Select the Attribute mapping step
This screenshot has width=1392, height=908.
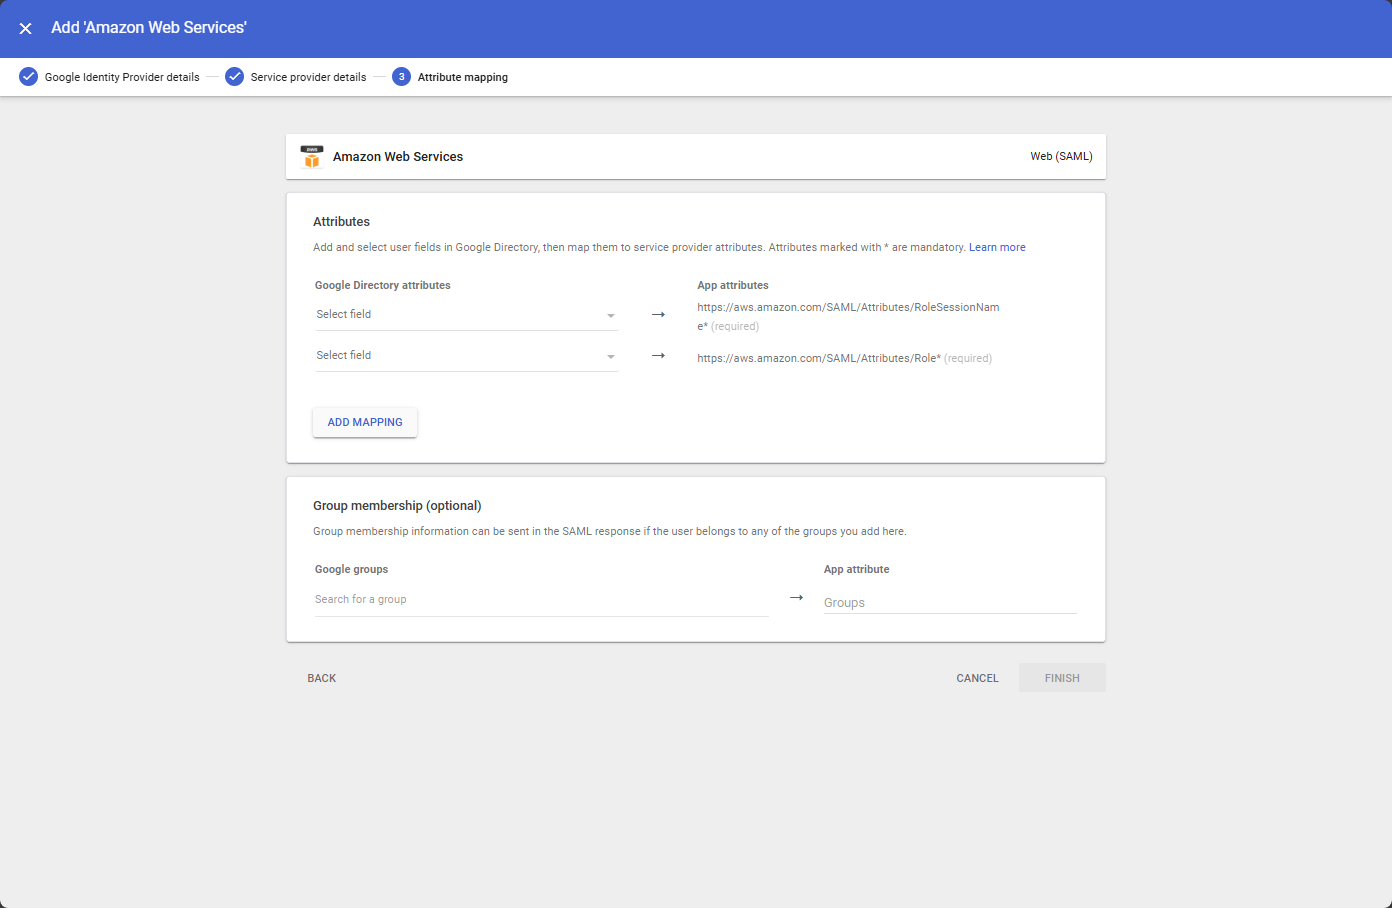click(463, 77)
